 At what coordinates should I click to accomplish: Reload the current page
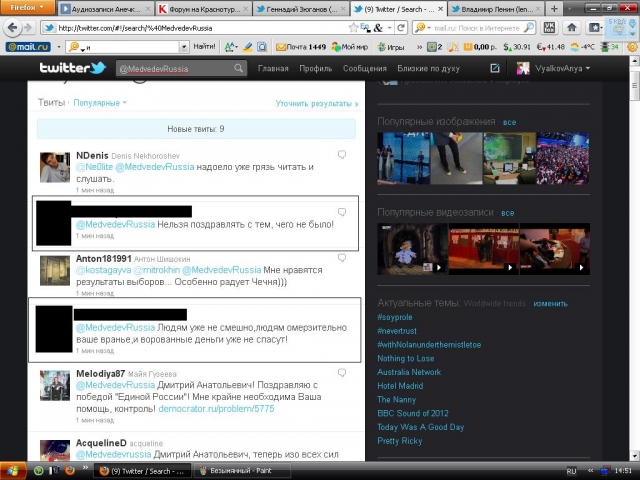pyautogui.click(x=401, y=28)
